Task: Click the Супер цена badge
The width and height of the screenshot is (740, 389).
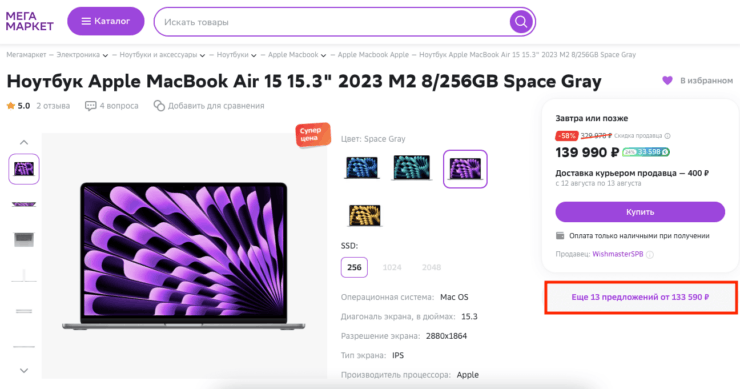Action: (x=313, y=135)
